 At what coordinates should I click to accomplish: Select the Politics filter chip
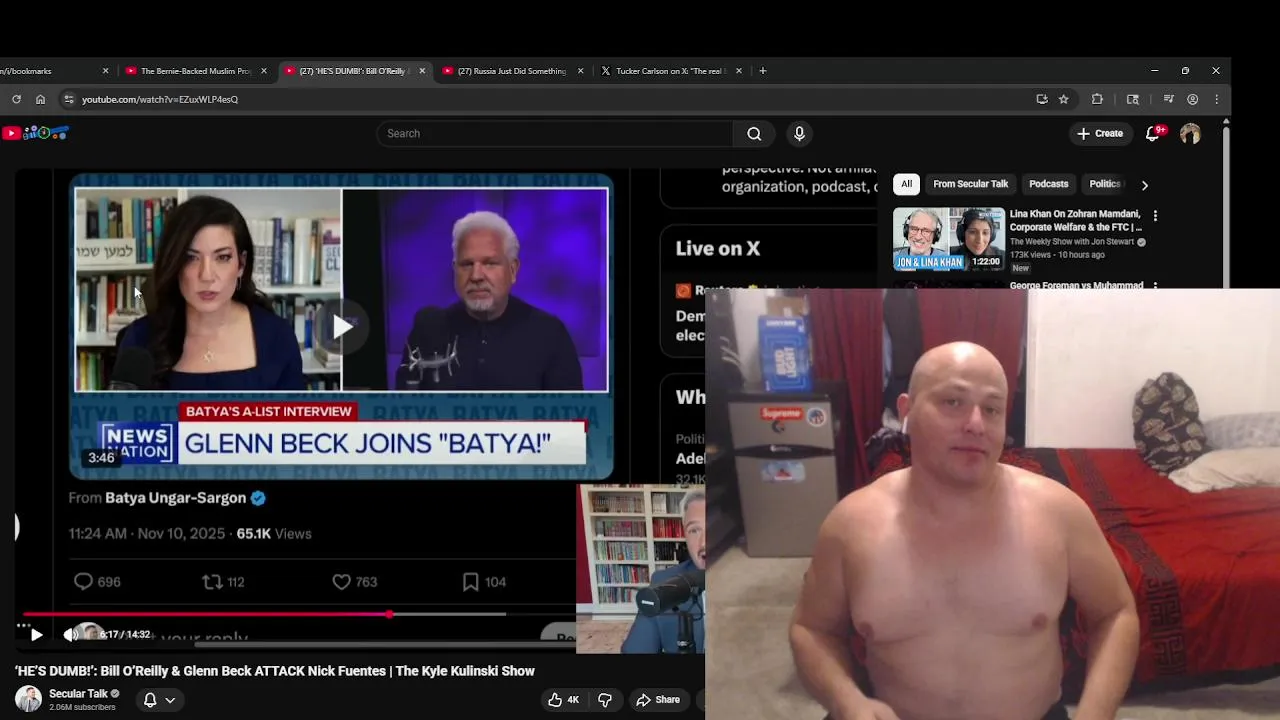pyautogui.click(x=1105, y=184)
